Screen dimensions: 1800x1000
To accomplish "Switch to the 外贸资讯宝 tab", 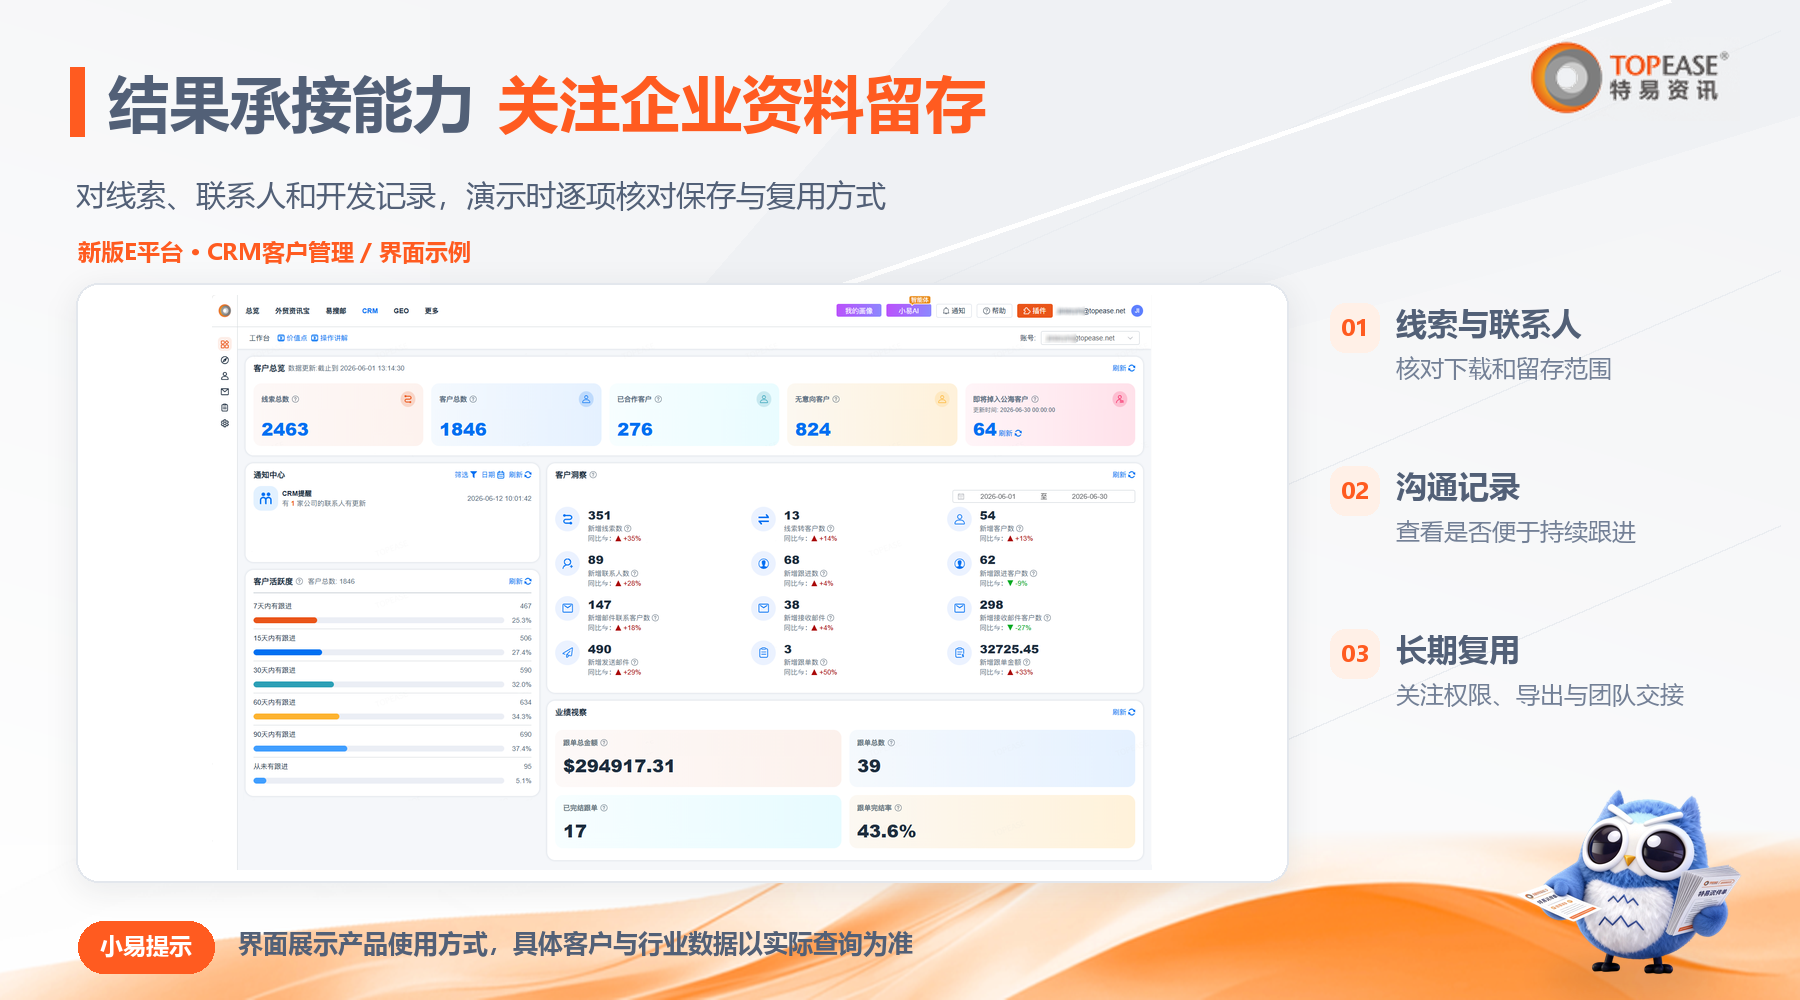I will point(292,311).
